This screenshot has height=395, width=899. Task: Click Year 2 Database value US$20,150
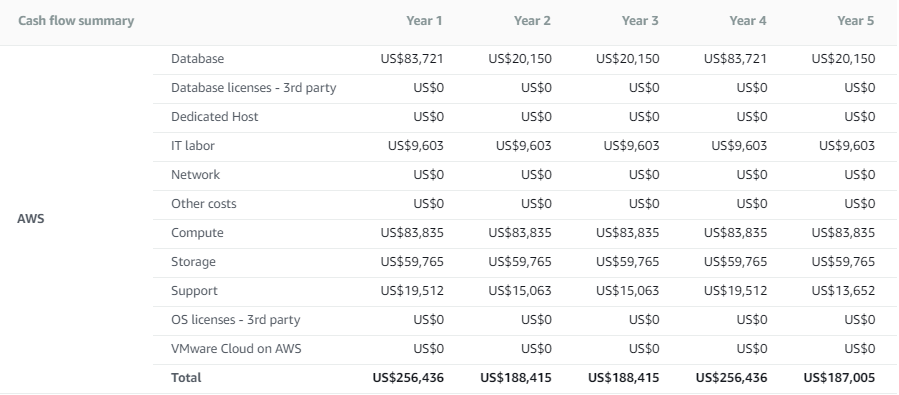pyautogui.click(x=520, y=59)
